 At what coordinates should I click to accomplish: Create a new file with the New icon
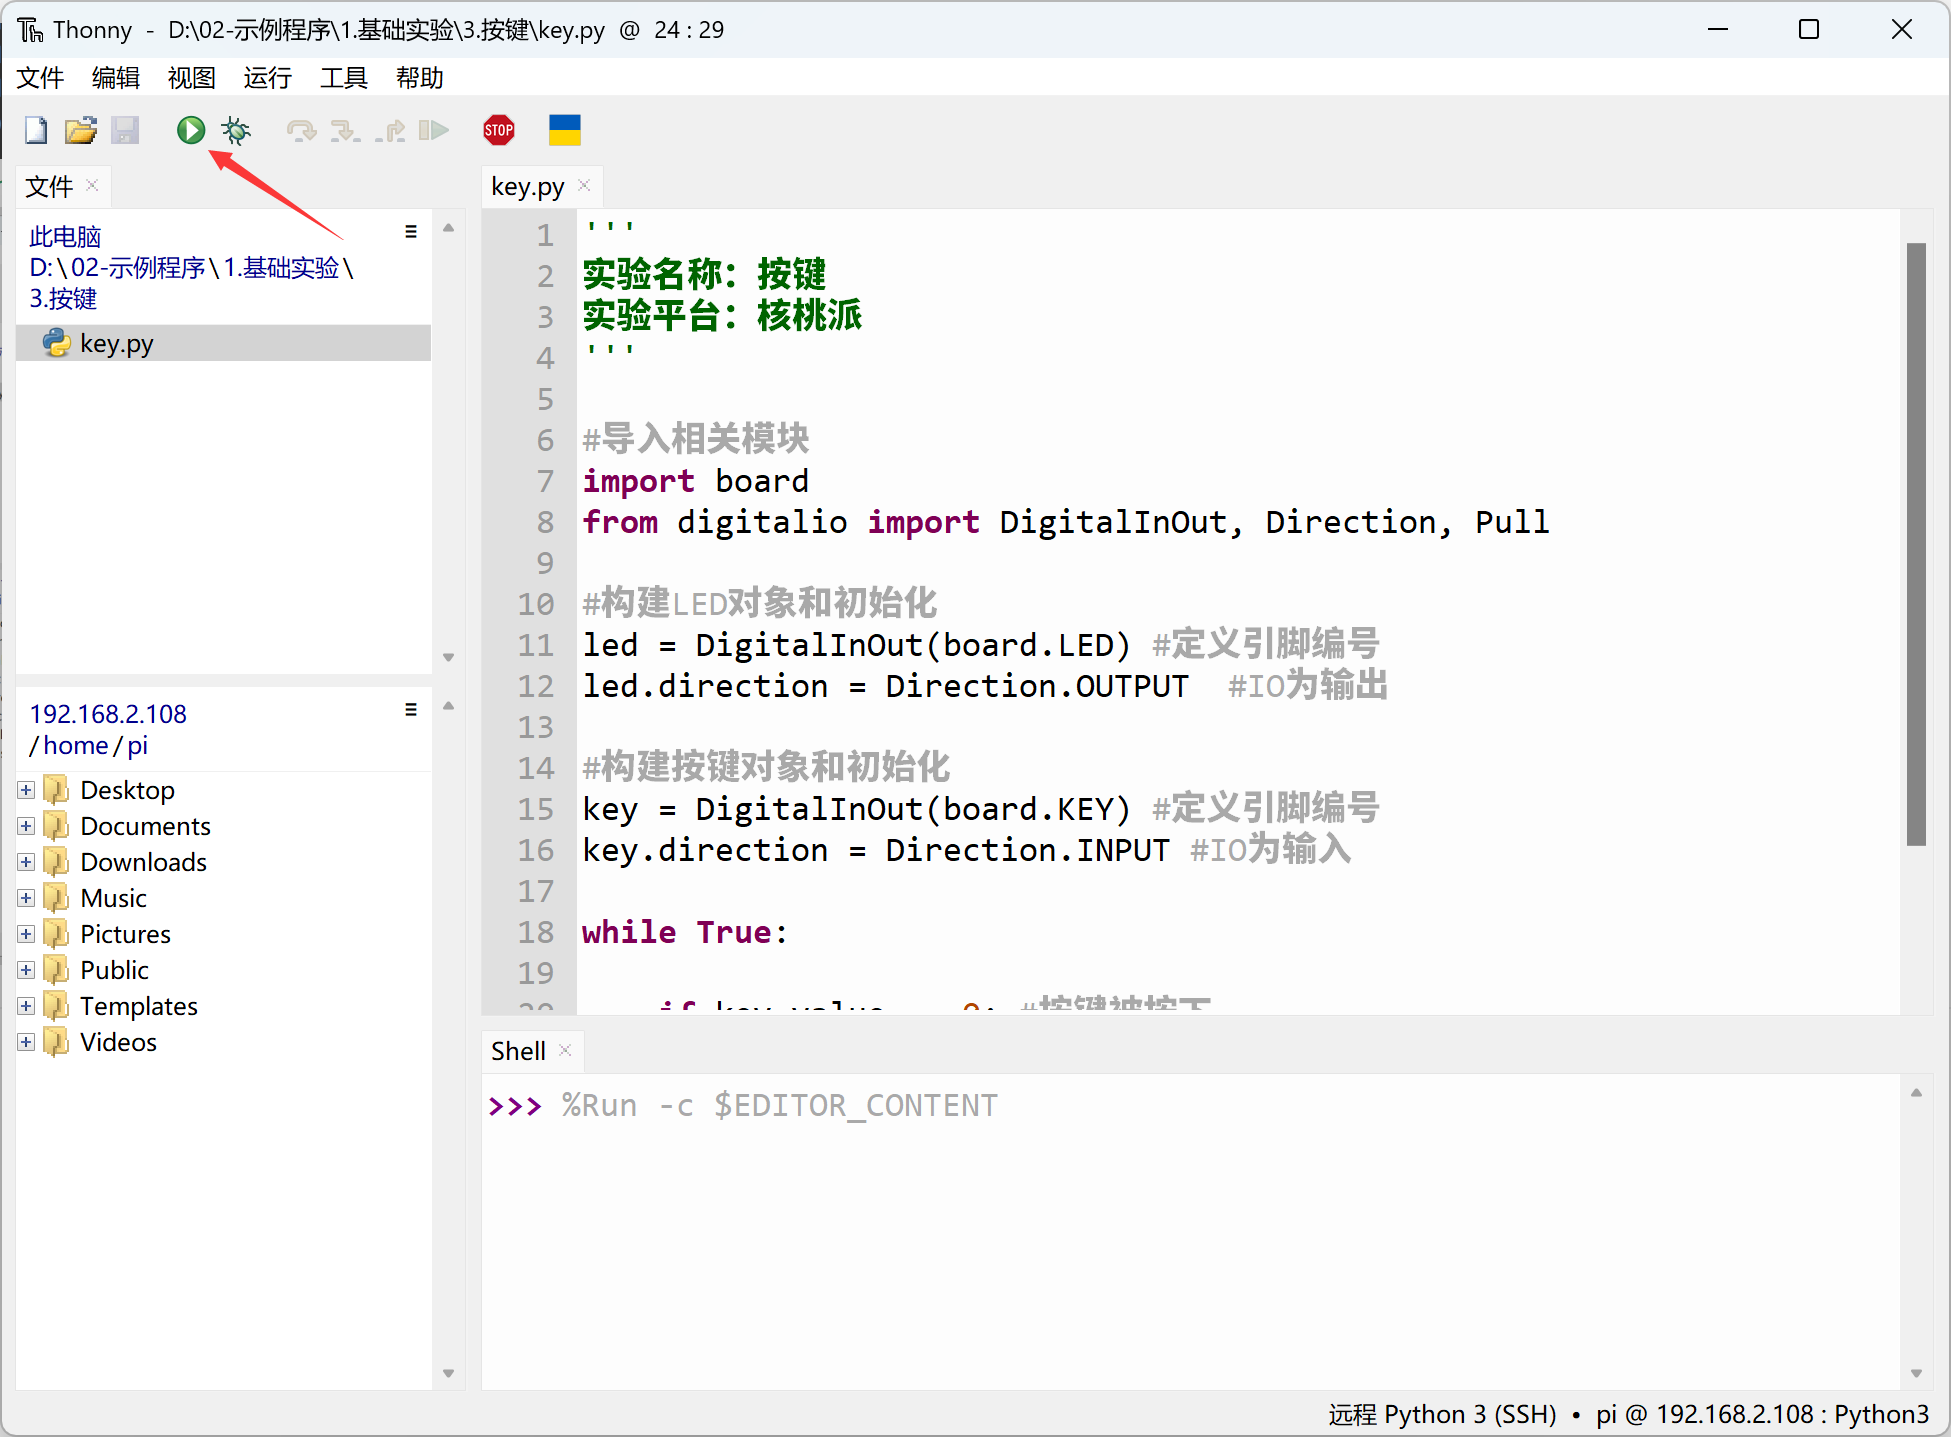[x=36, y=130]
